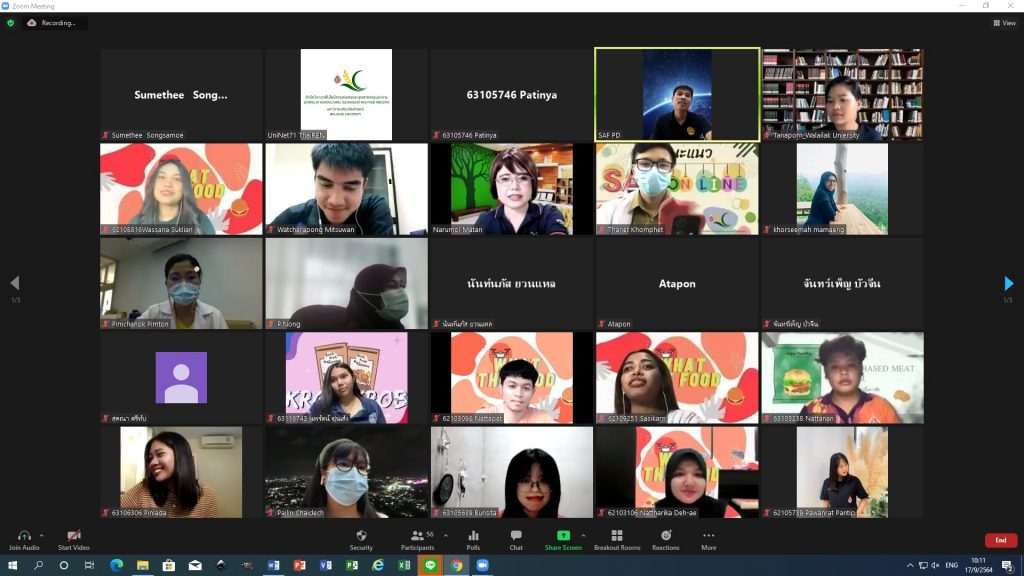Open the Reactions emoji menu
The height and width of the screenshot is (576, 1024).
point(666,536)
